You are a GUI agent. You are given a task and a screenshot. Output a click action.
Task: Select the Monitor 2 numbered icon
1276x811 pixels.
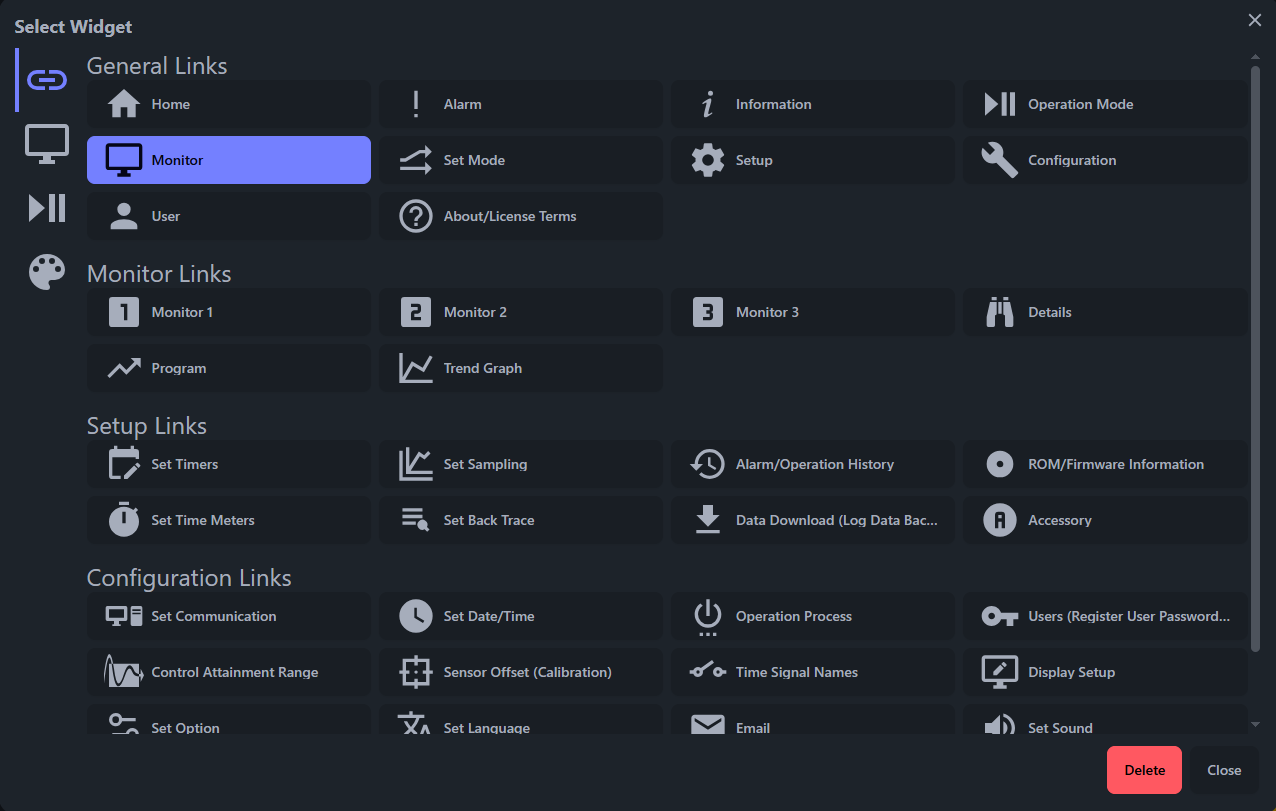[416, 312]
